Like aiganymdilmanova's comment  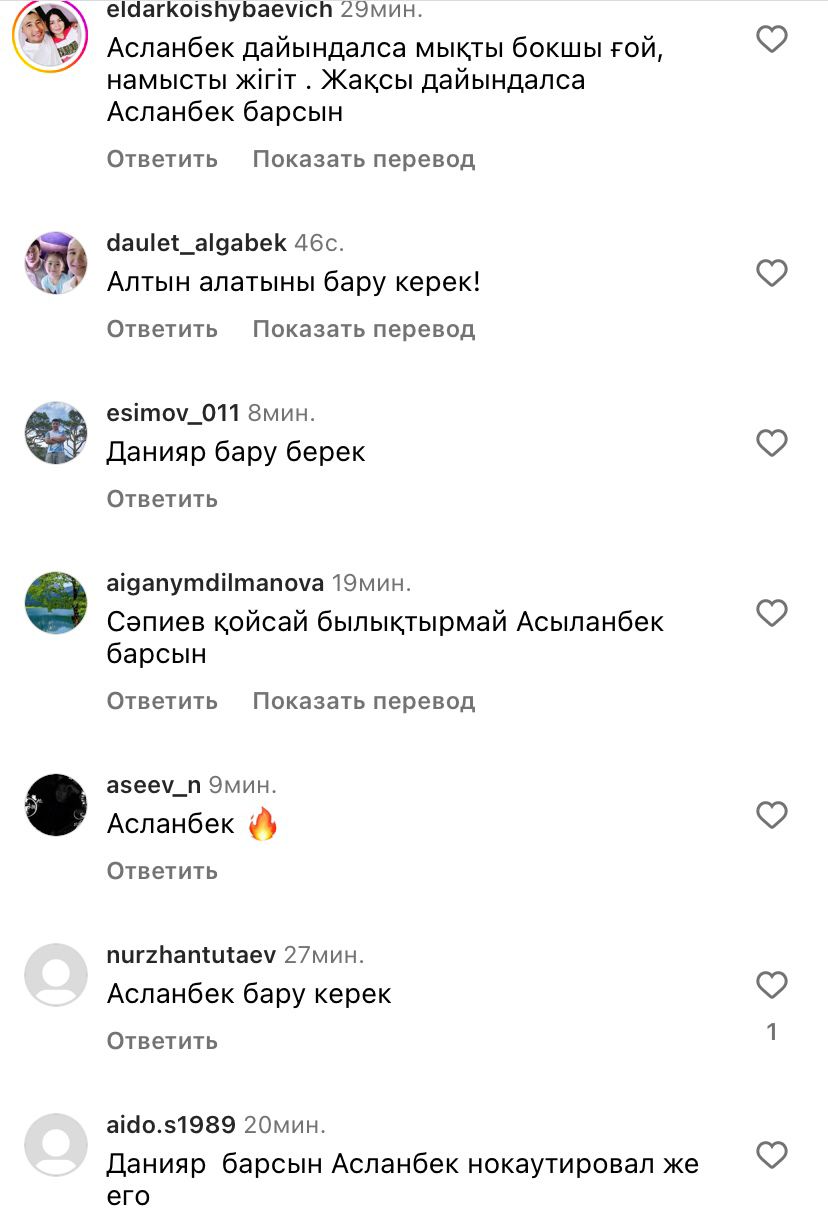[x=771, y=613]
